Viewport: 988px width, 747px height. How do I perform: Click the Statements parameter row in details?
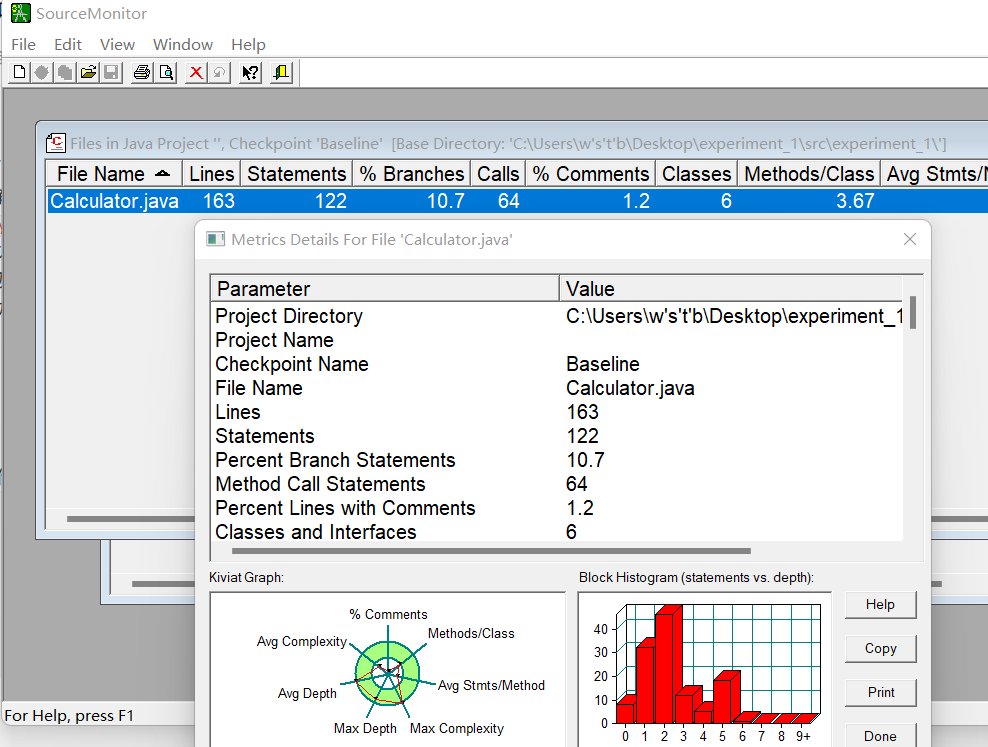click(557, 436)
